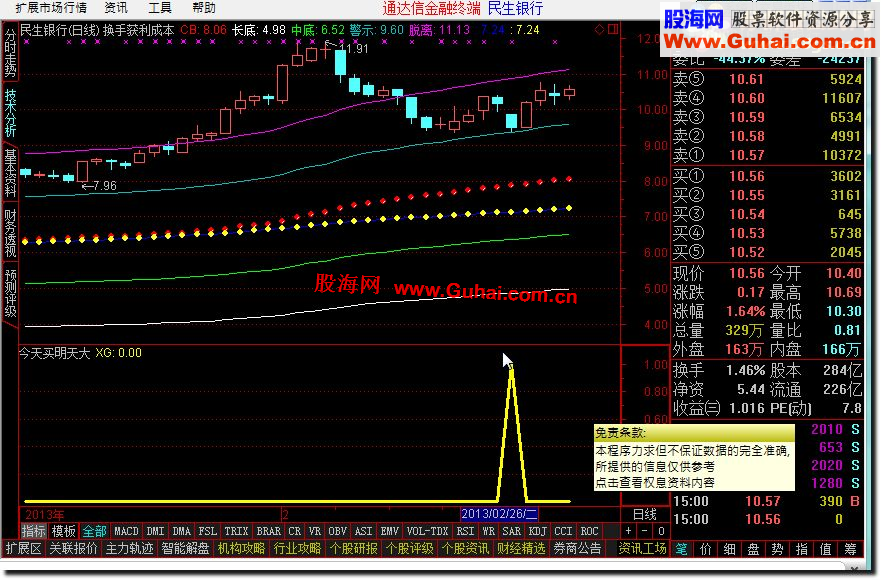Select the 笔 quote panel tab
The height and width of the screenshot is (580, 882).
pos(681,549)
